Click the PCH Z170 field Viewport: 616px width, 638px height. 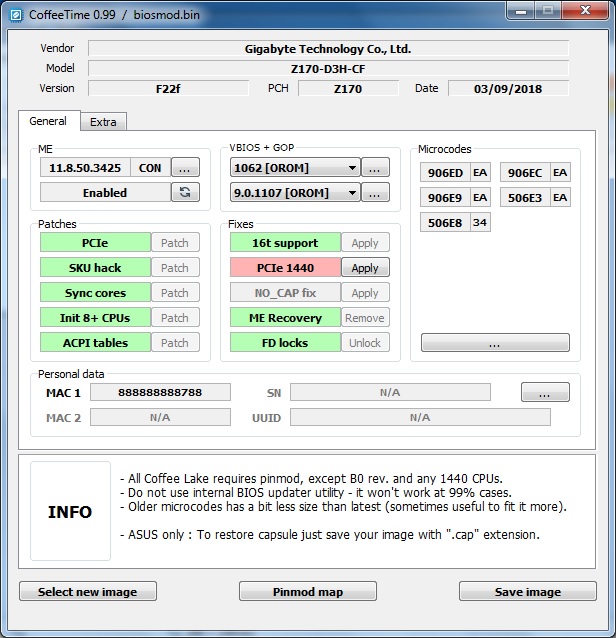348,88
